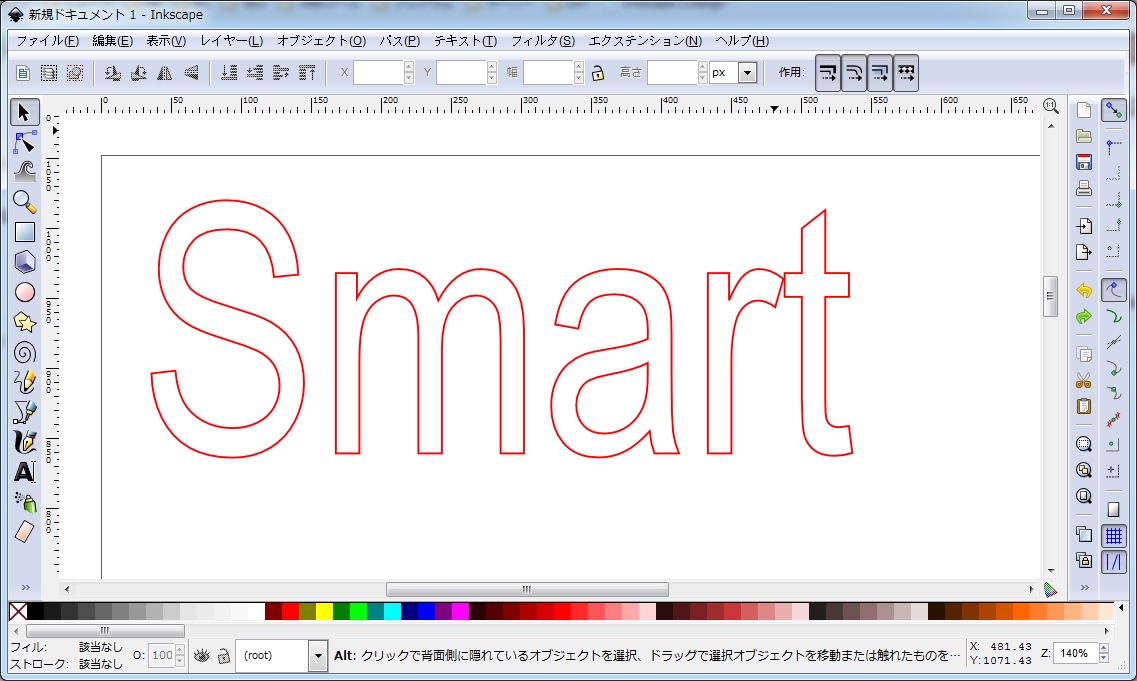Screen dimensions: 1137x681
Task: Open the Open-file folder icon
Action: pyautogui.click(x=1084, y=136)
